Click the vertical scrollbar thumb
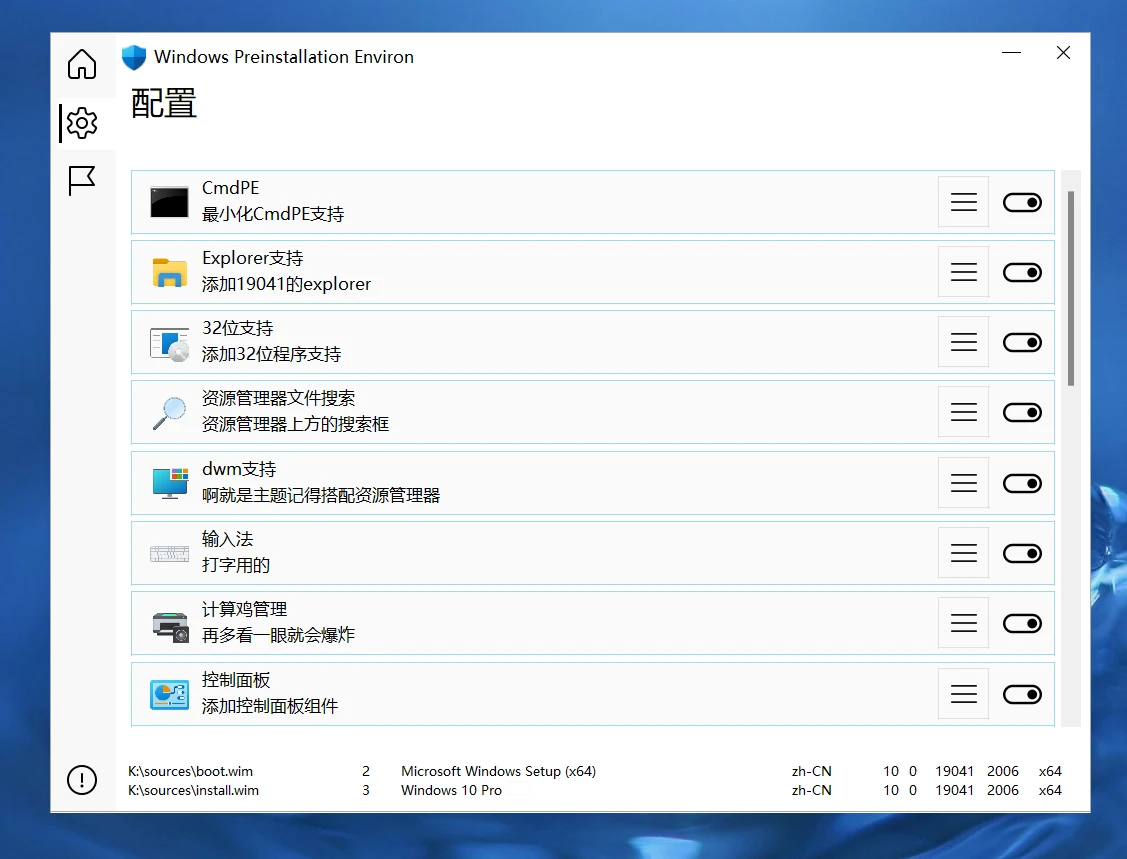This screenshot has height=859, width=1127. [1071, 289]
